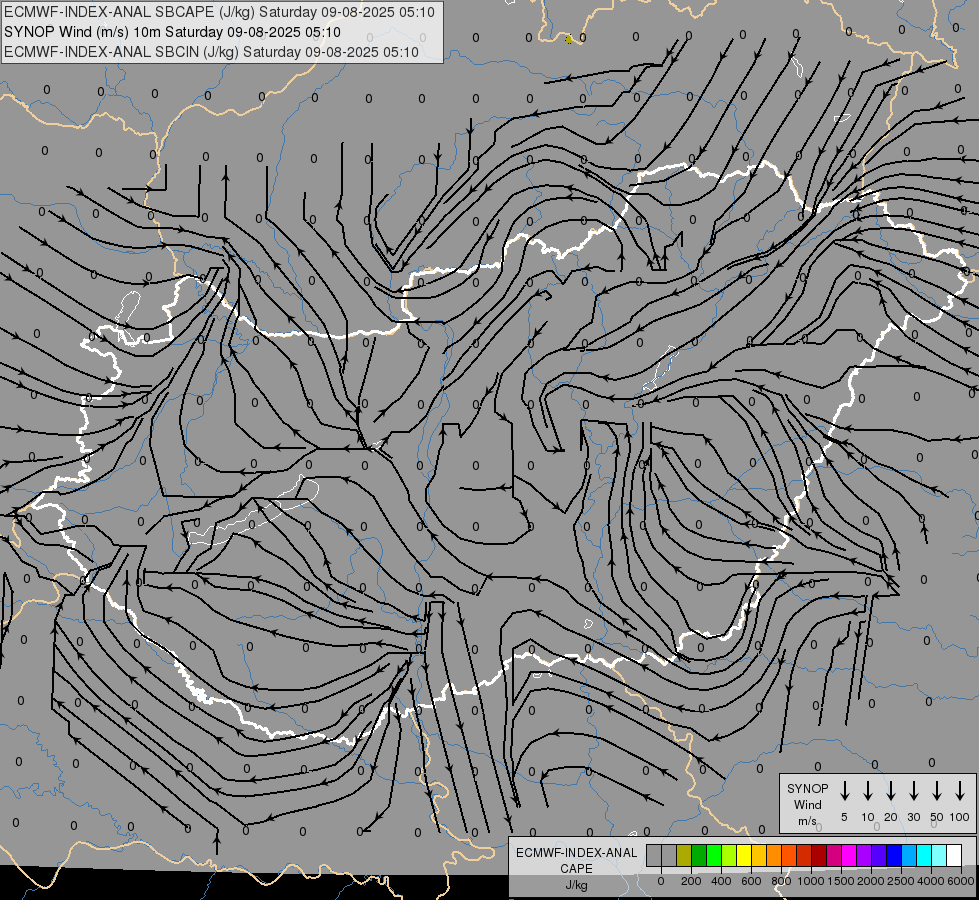This screenshot has width=979, height=900.
Task: Pick the violet swatch right of 2000 tick
Action: click(x=878, y=855)
